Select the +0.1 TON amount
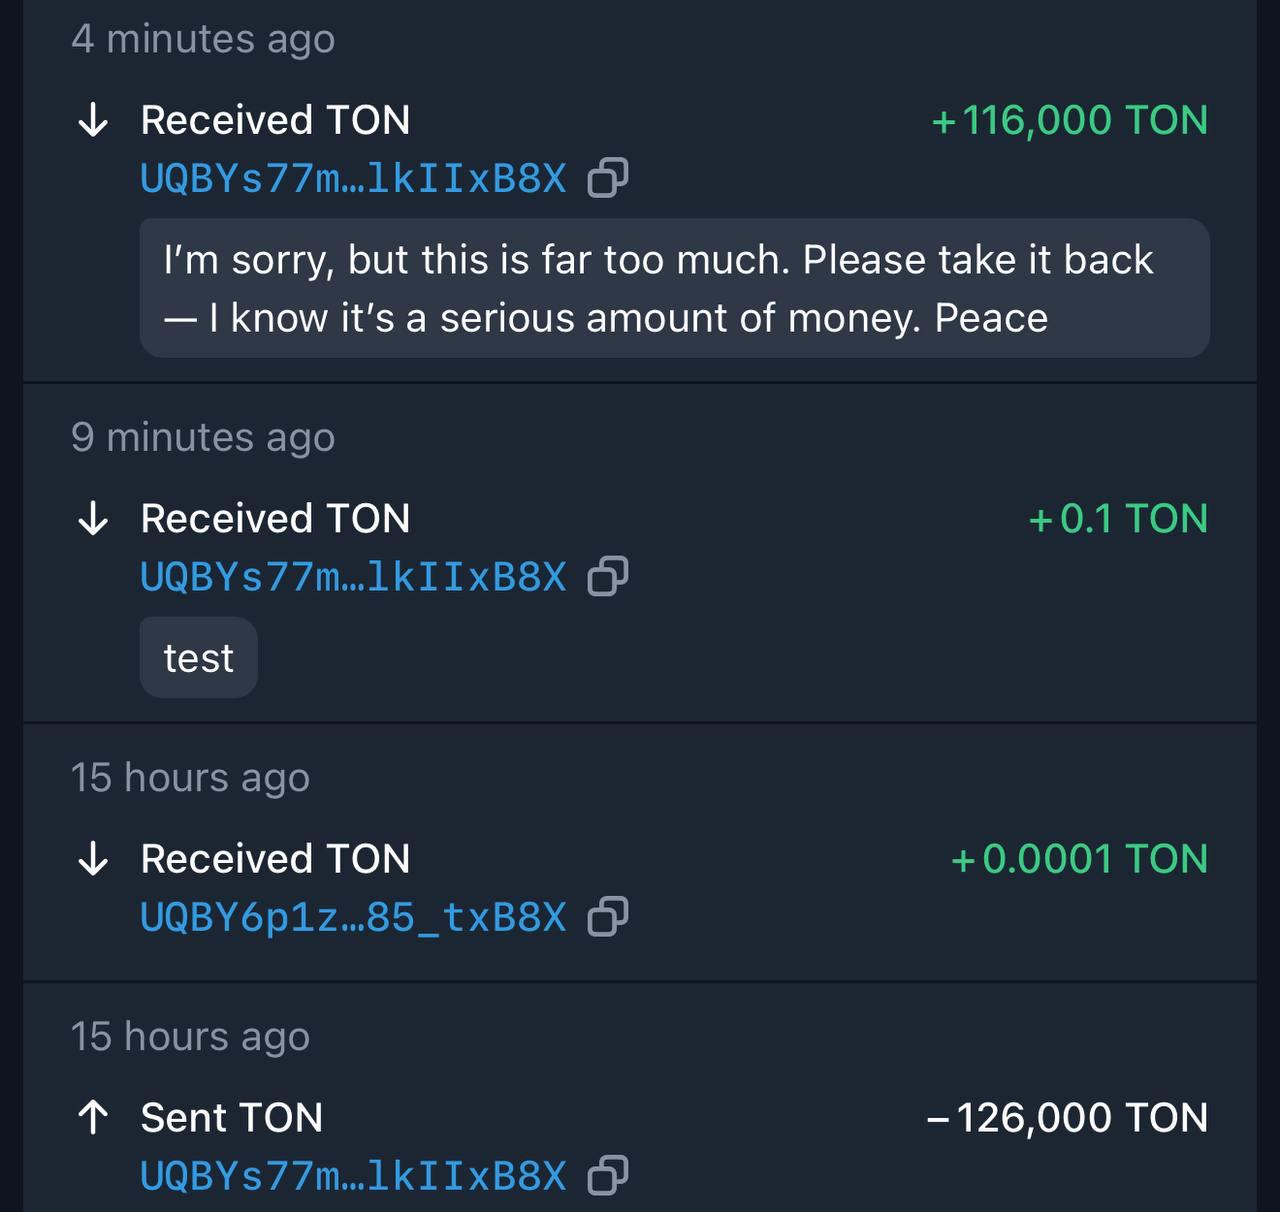Image resolution: width=1280 pixels, height=1212 pixels. click(x=1118, y=519)
